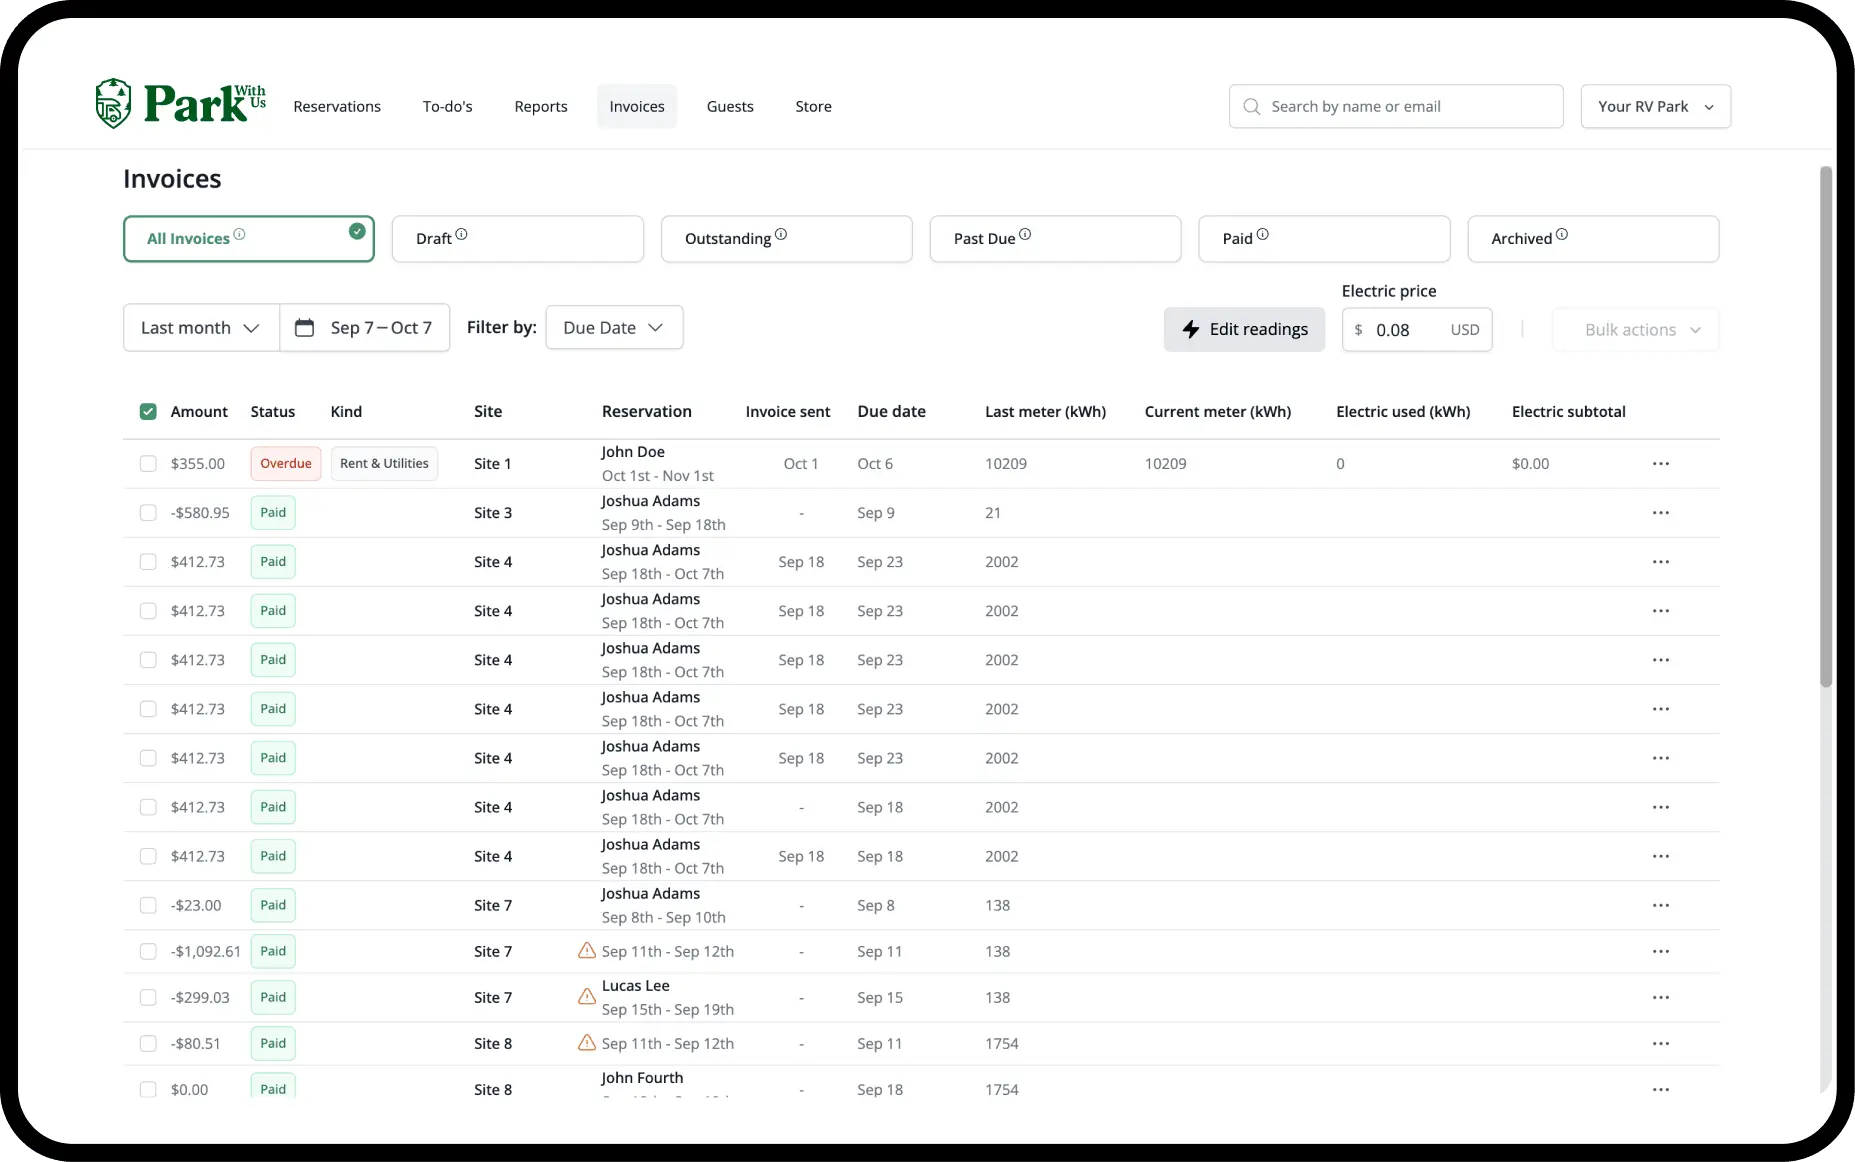The height and width of the screenshot is (1162, 1855).
Task: Show Outstanding invoices card
Action: (x=786, y=239)
